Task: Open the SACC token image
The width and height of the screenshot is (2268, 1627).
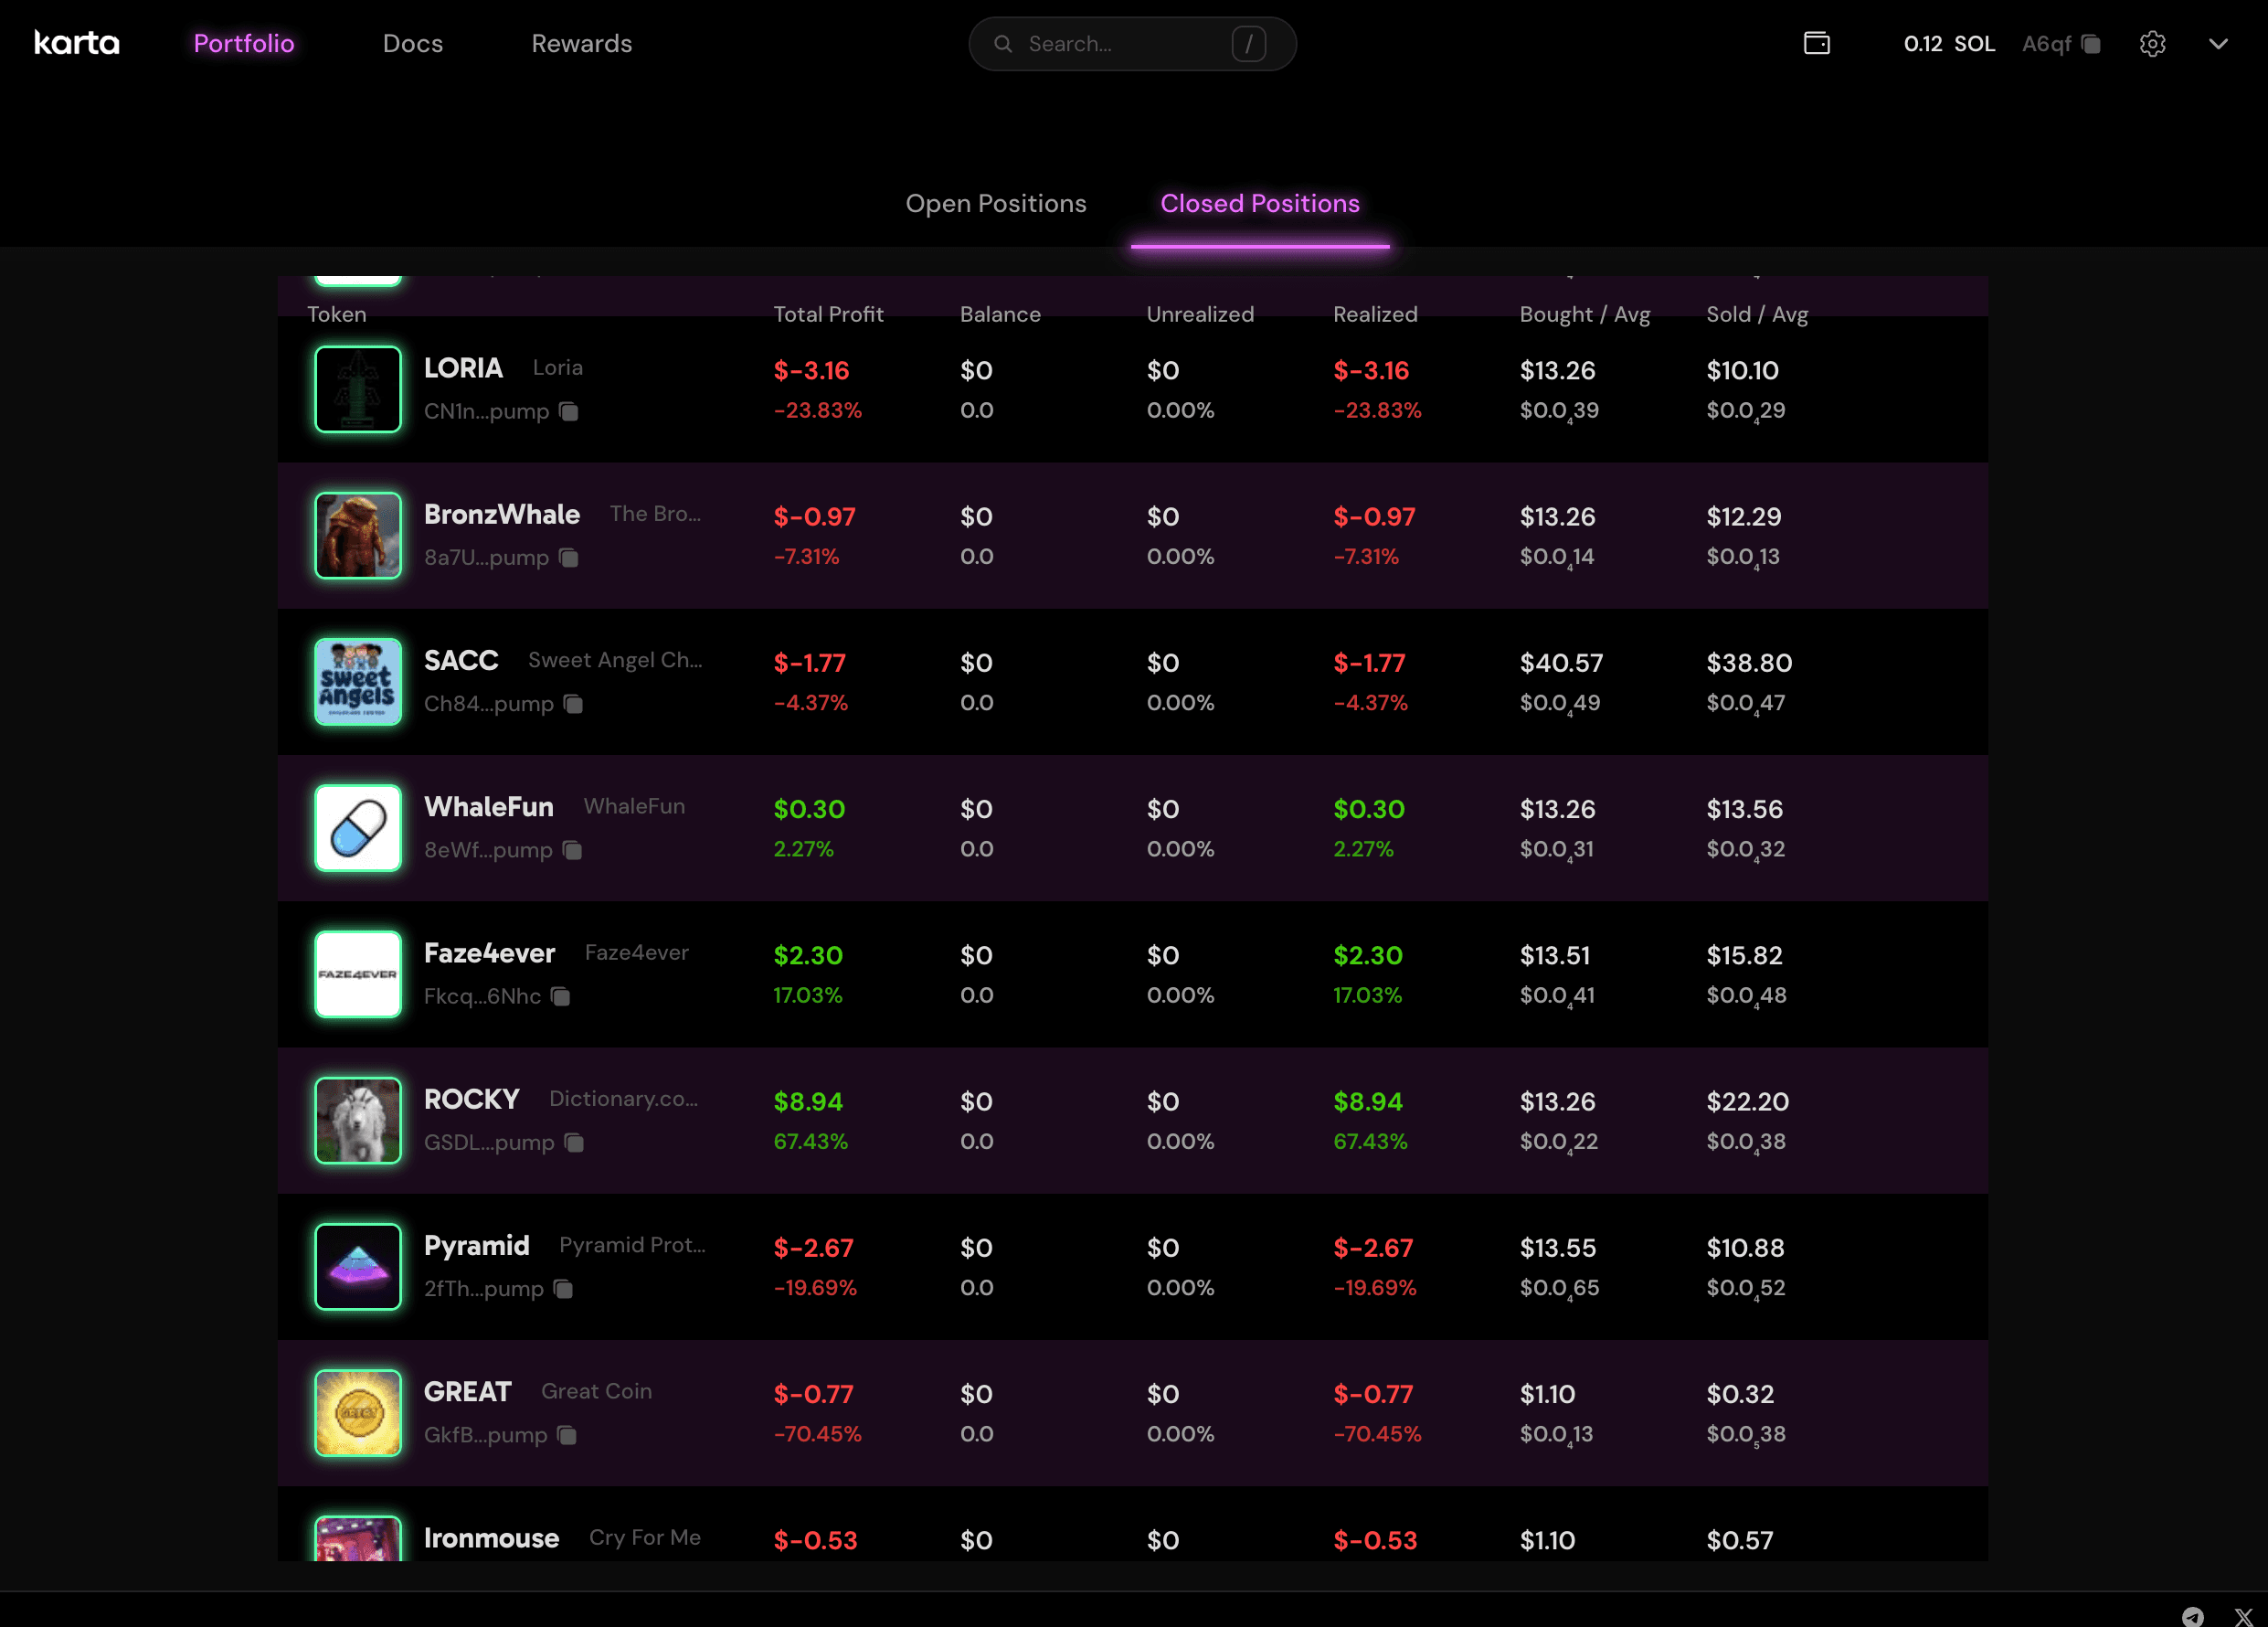Action: pyautogui.click(x=358, y=682)
